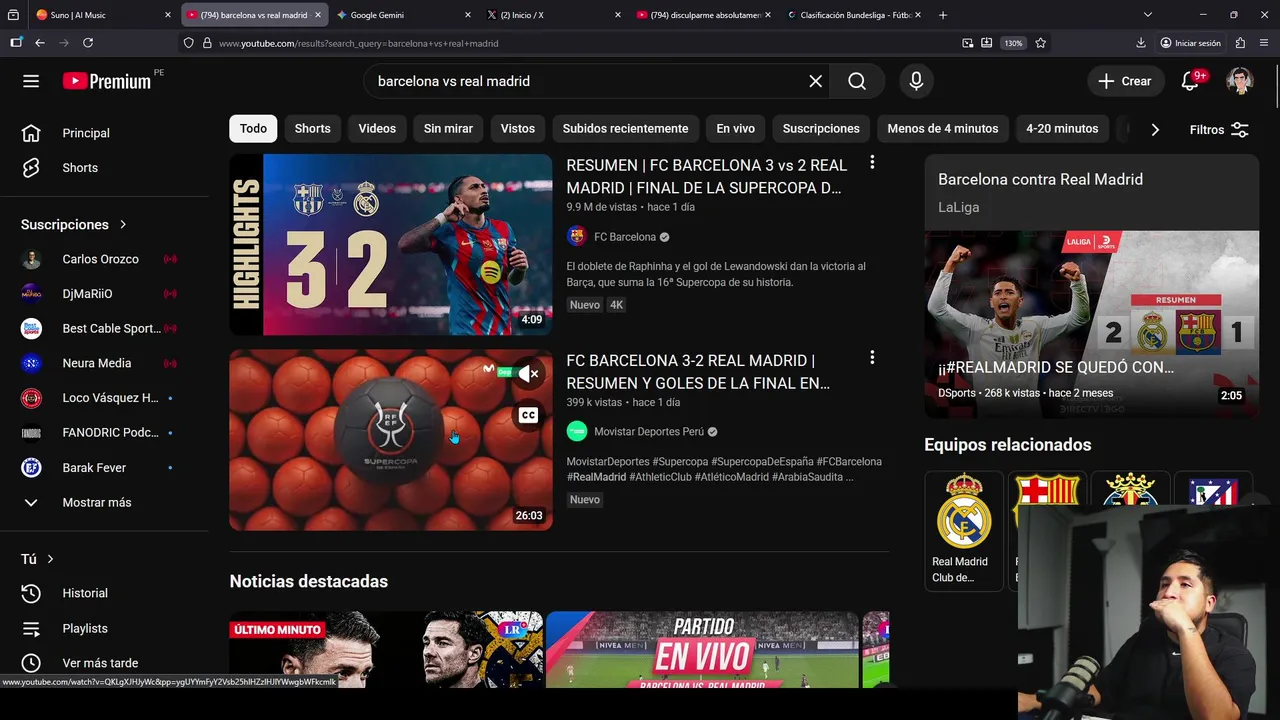Close the Google Gemini tab
The width and height of the screenshot is (1280, 720).
(468, 15)
